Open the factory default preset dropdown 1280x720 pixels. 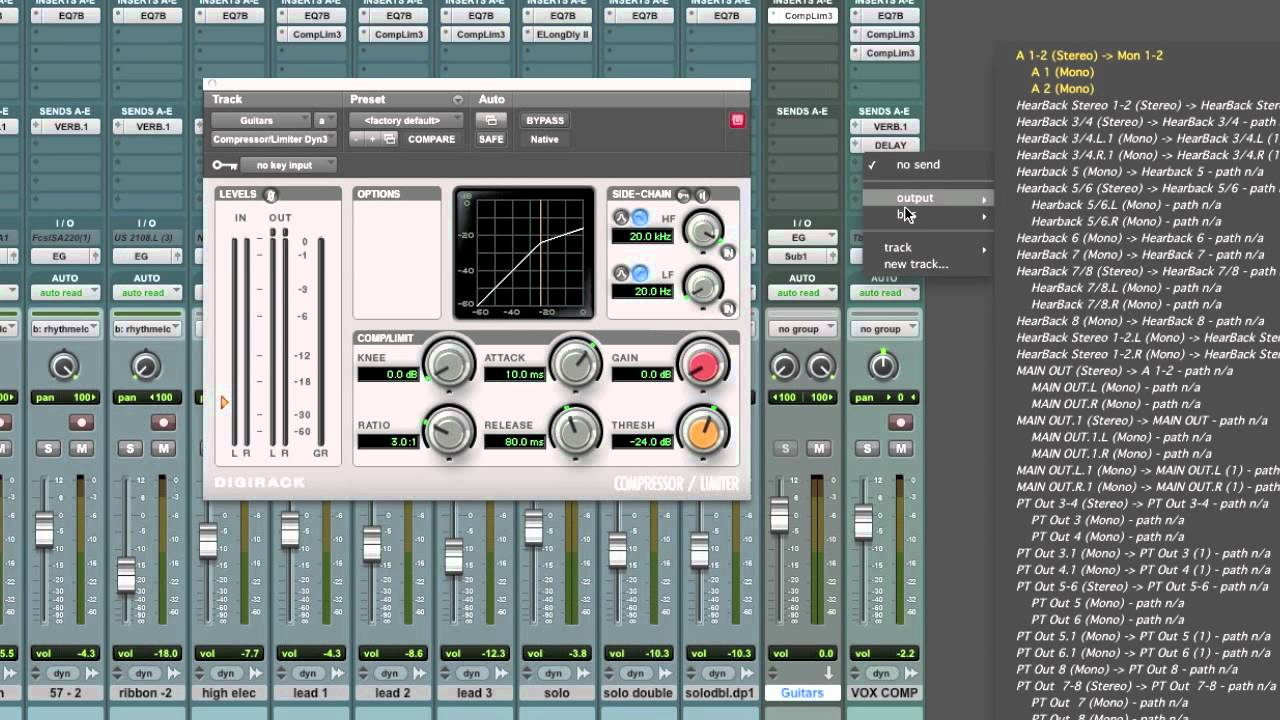click(407, 120)
